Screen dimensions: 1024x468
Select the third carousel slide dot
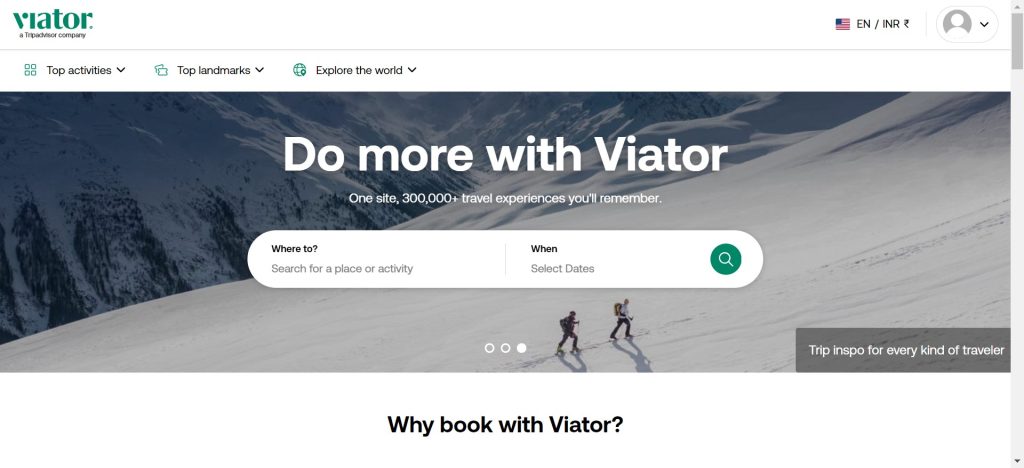(x=521, y=348)
